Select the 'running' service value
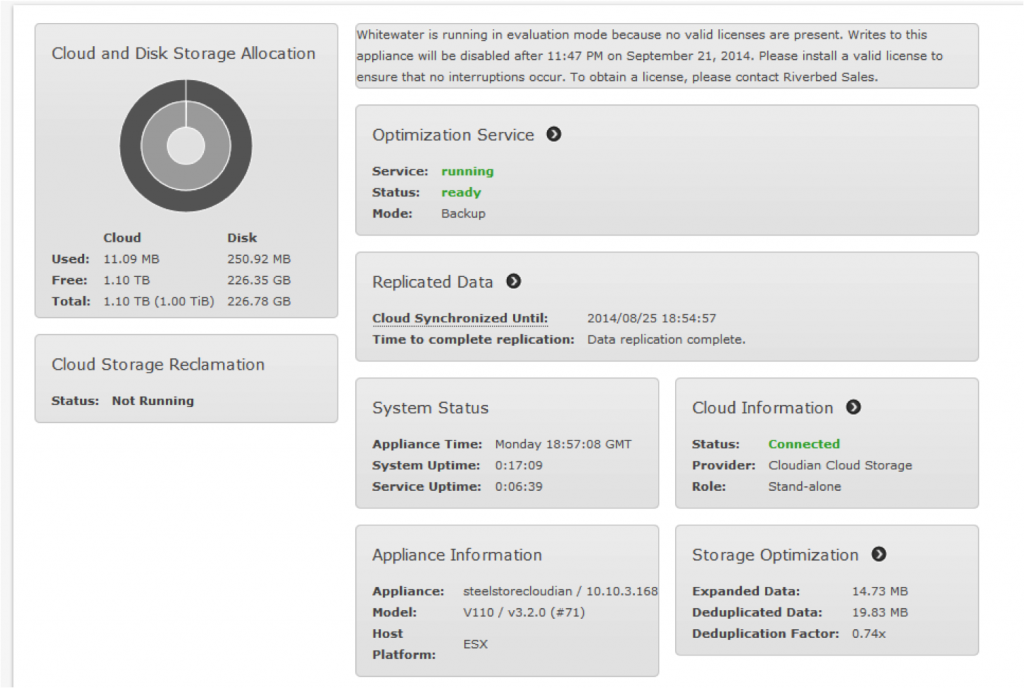 coord(468,171)
